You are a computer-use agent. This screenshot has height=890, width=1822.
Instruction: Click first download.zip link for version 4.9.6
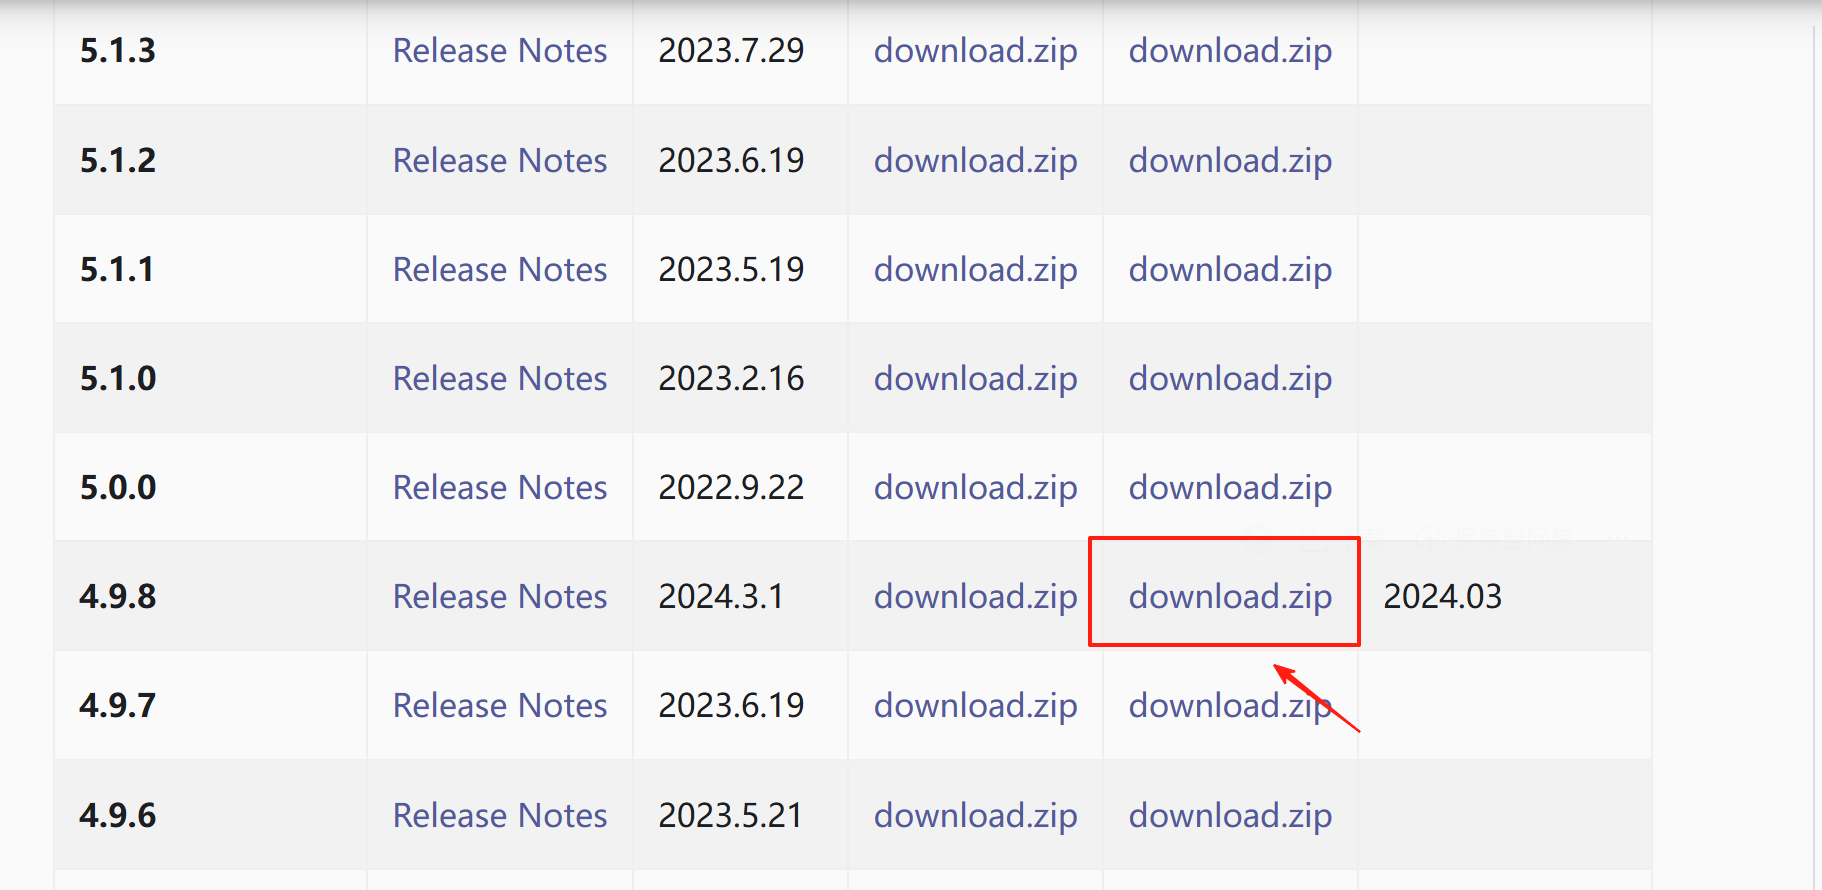tap(975, 815)
